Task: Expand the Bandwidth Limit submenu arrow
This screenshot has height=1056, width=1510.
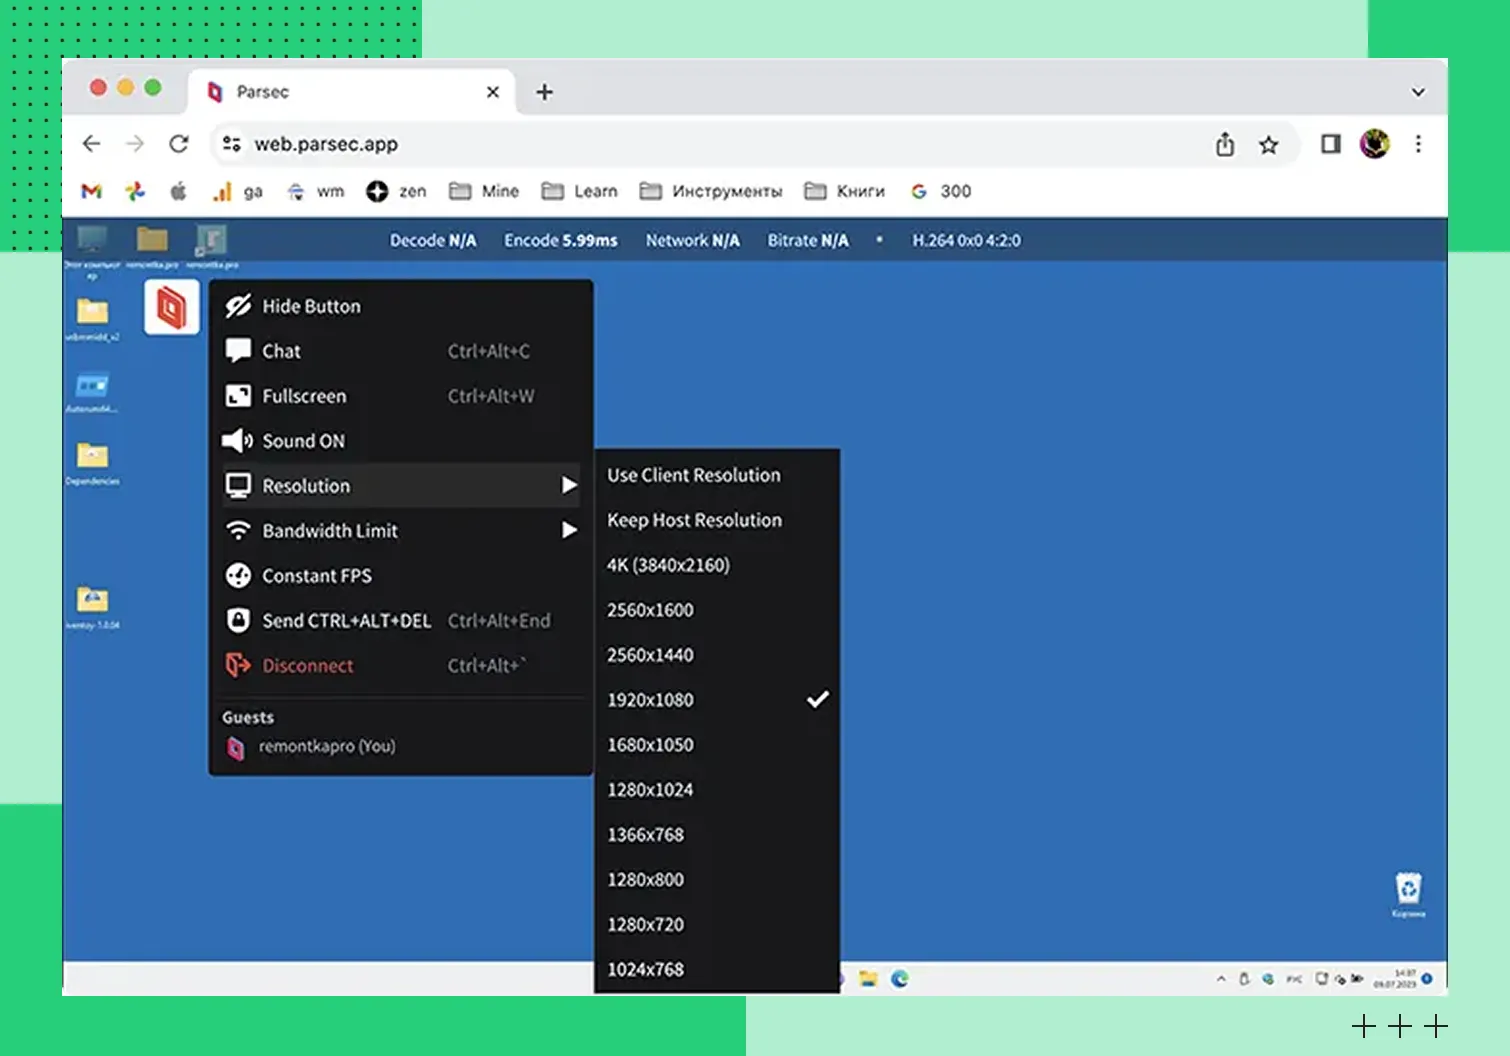Action: tap(568, 530)
